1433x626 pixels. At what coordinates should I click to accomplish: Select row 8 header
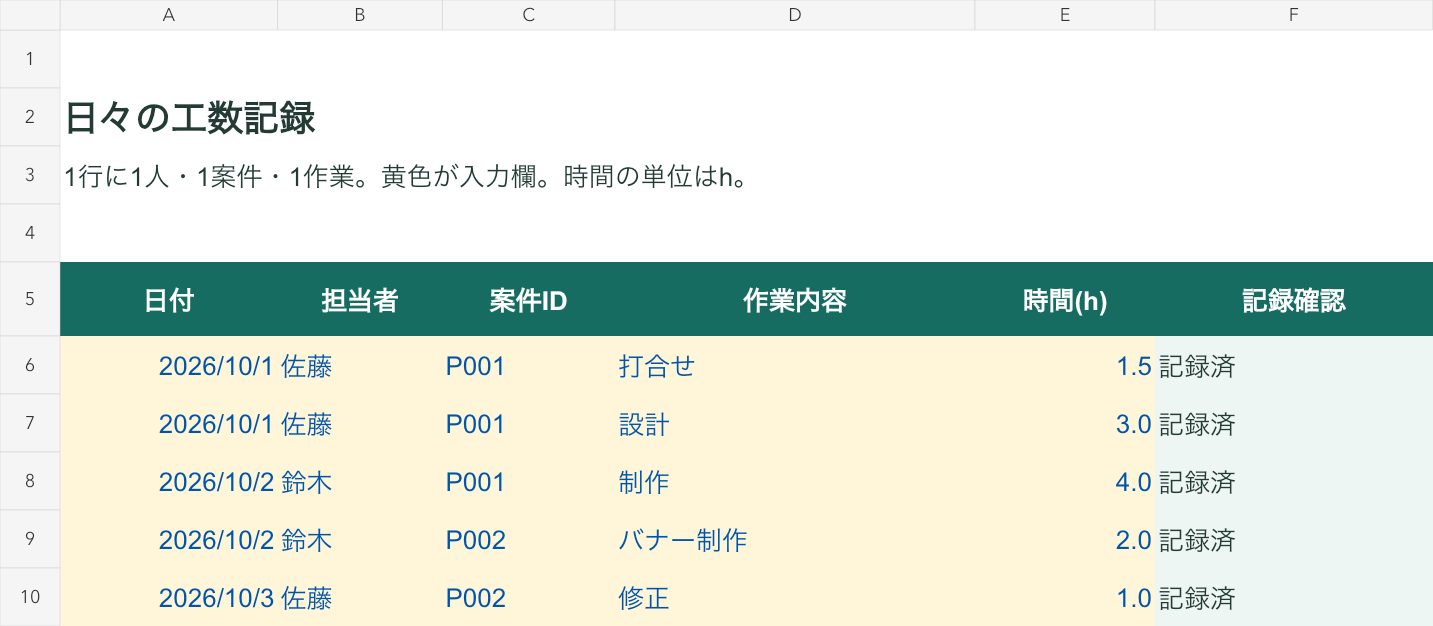tap(30, 481)
